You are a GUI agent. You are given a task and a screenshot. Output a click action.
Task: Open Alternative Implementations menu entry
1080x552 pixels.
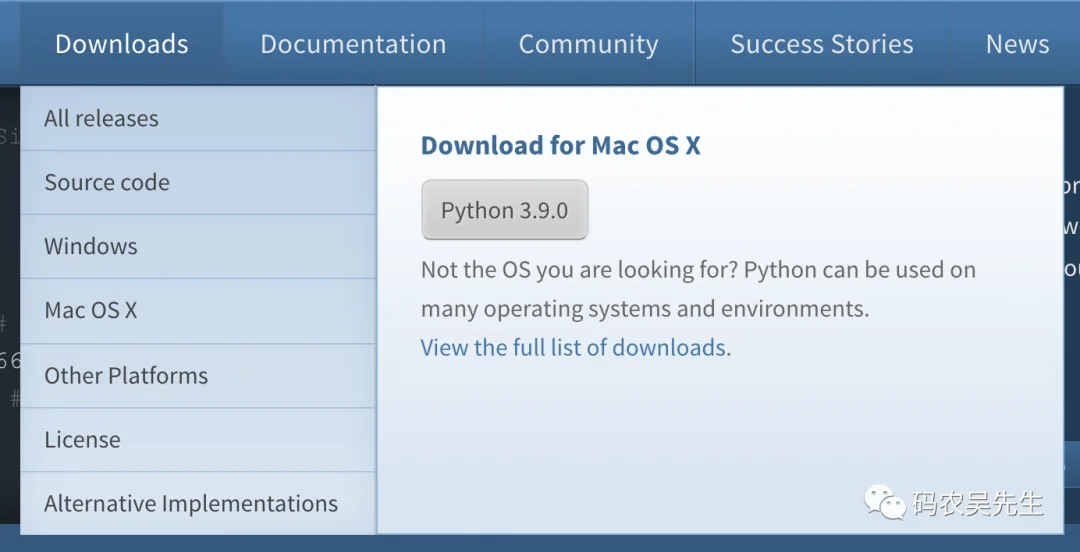click(198, 504)
